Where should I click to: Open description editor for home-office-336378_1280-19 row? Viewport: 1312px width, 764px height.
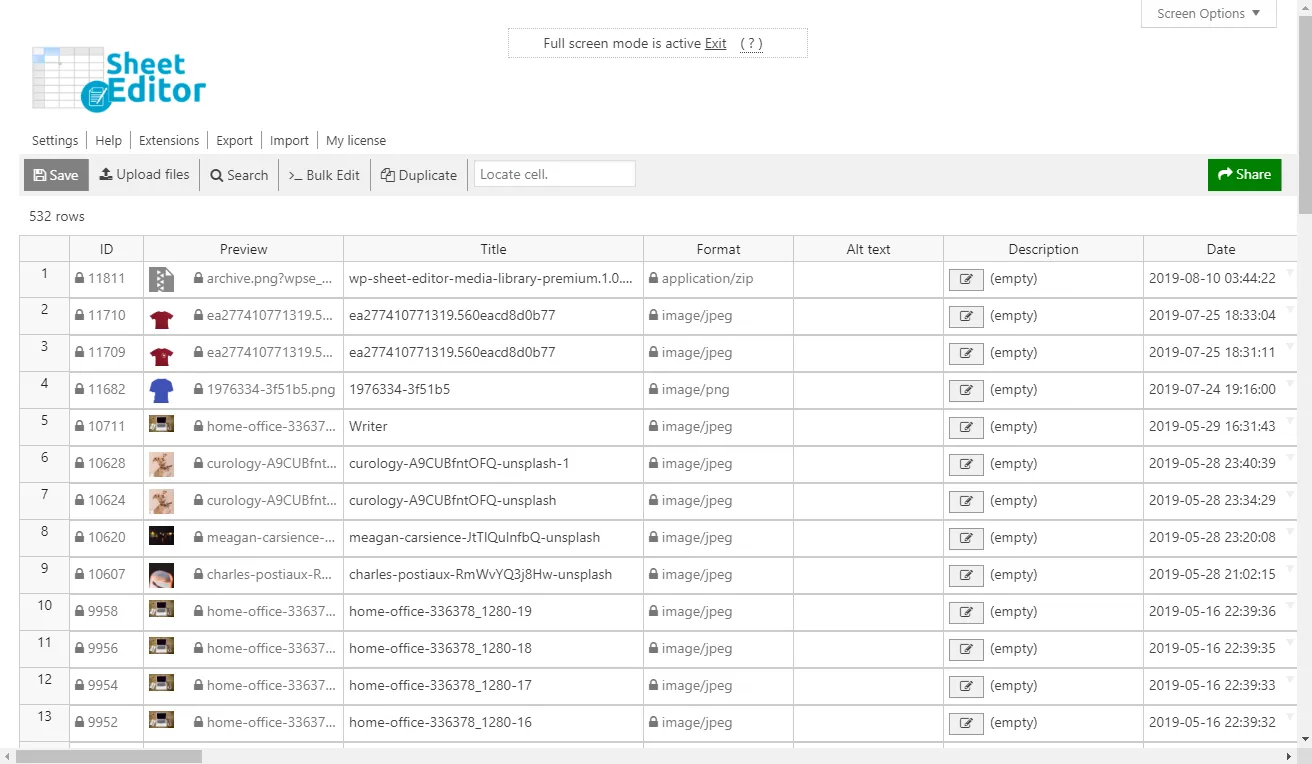tap(965, 613)
